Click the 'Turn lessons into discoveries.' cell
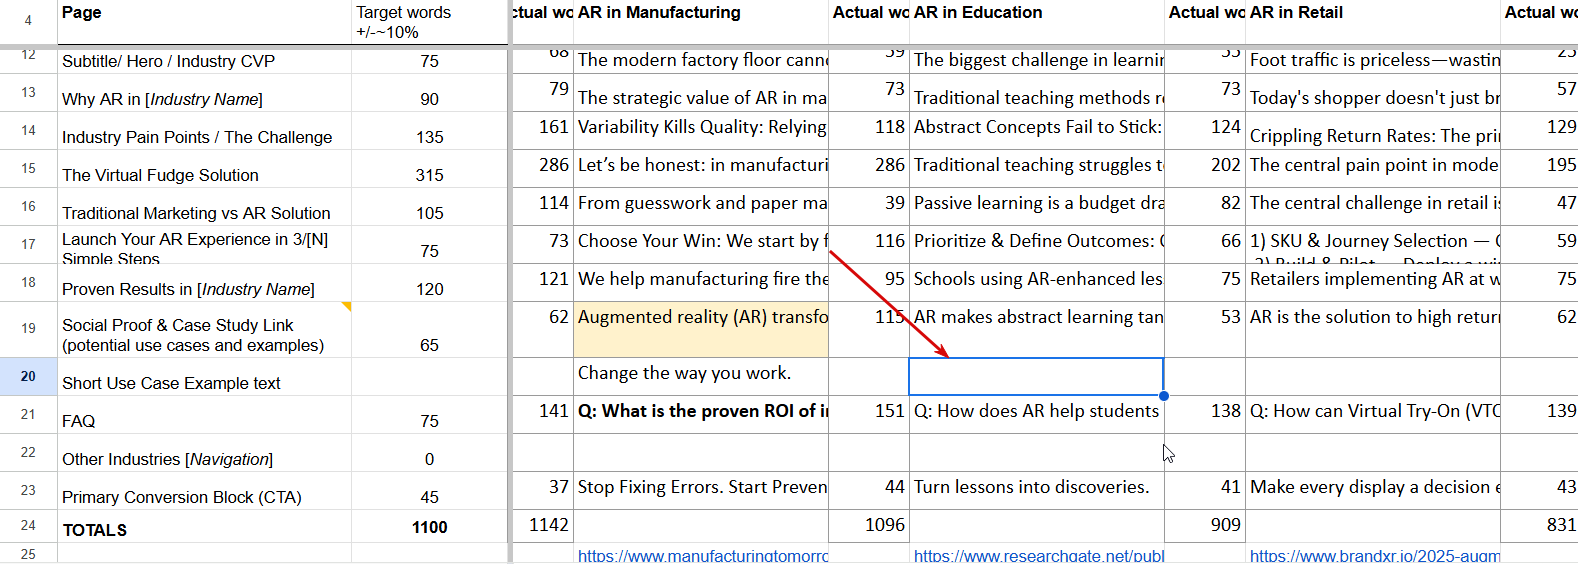The image size is (1578, 564). (x=1036, y=487)
